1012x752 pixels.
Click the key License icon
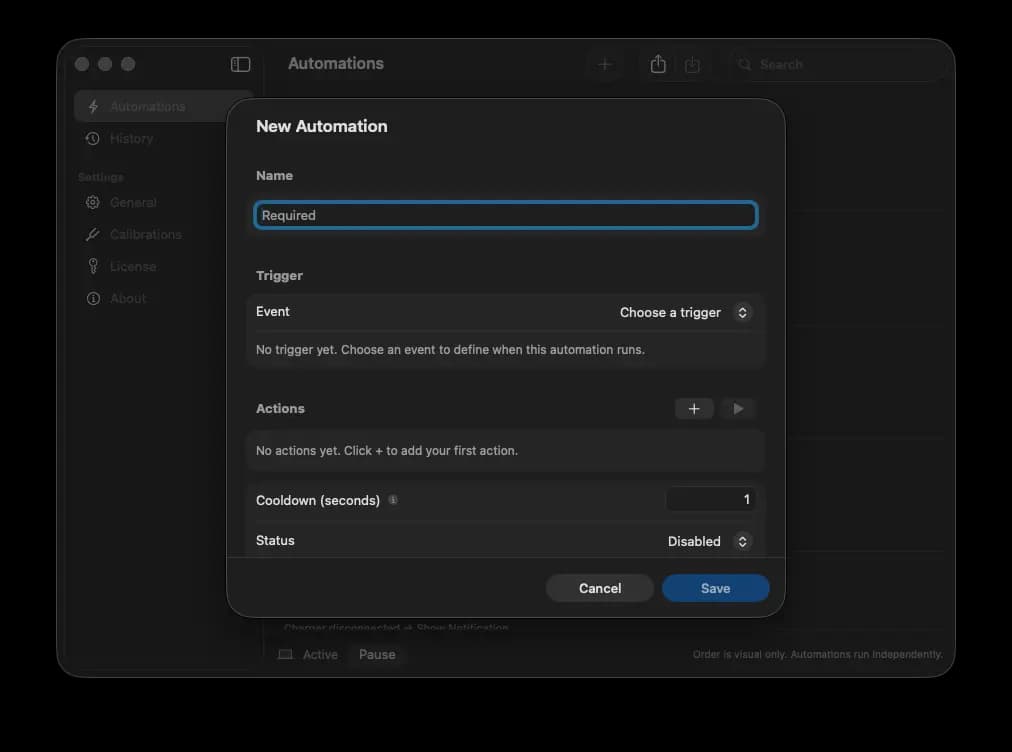[93, 266]
